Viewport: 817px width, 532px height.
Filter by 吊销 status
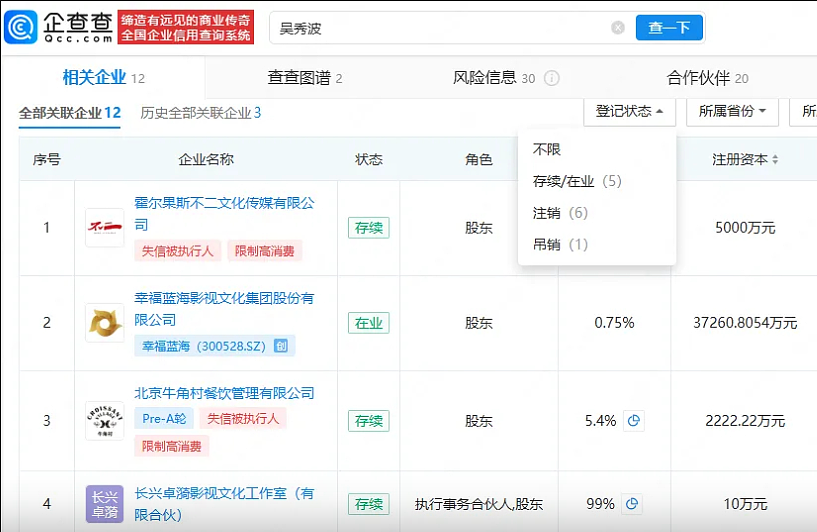[560, 244]
